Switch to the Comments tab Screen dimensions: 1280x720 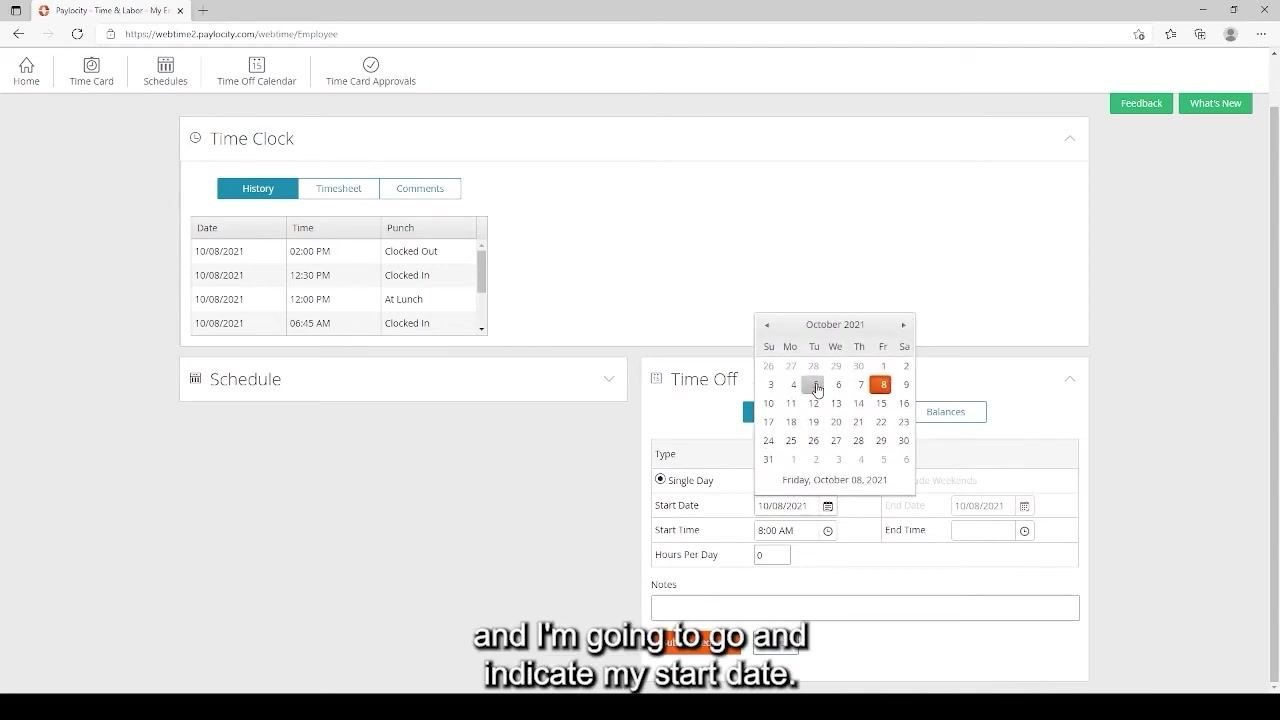coord(420,188)
